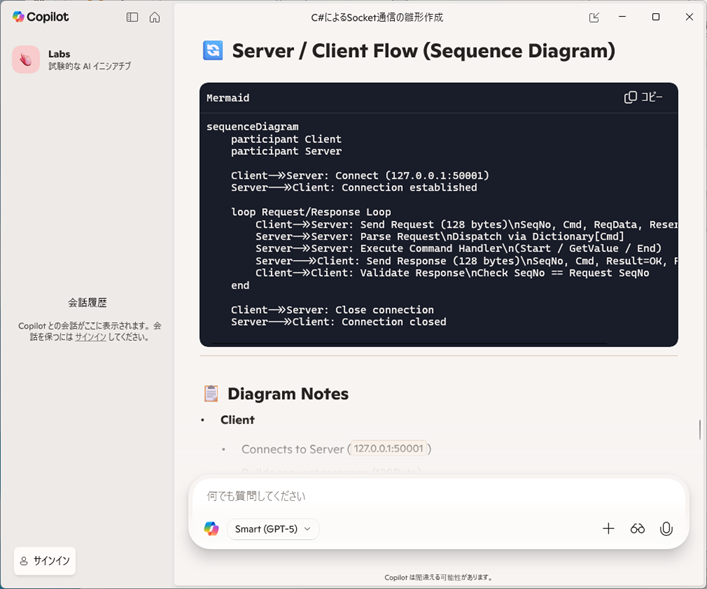Click the Copilot disclaimer footer text

click(439, 577)
